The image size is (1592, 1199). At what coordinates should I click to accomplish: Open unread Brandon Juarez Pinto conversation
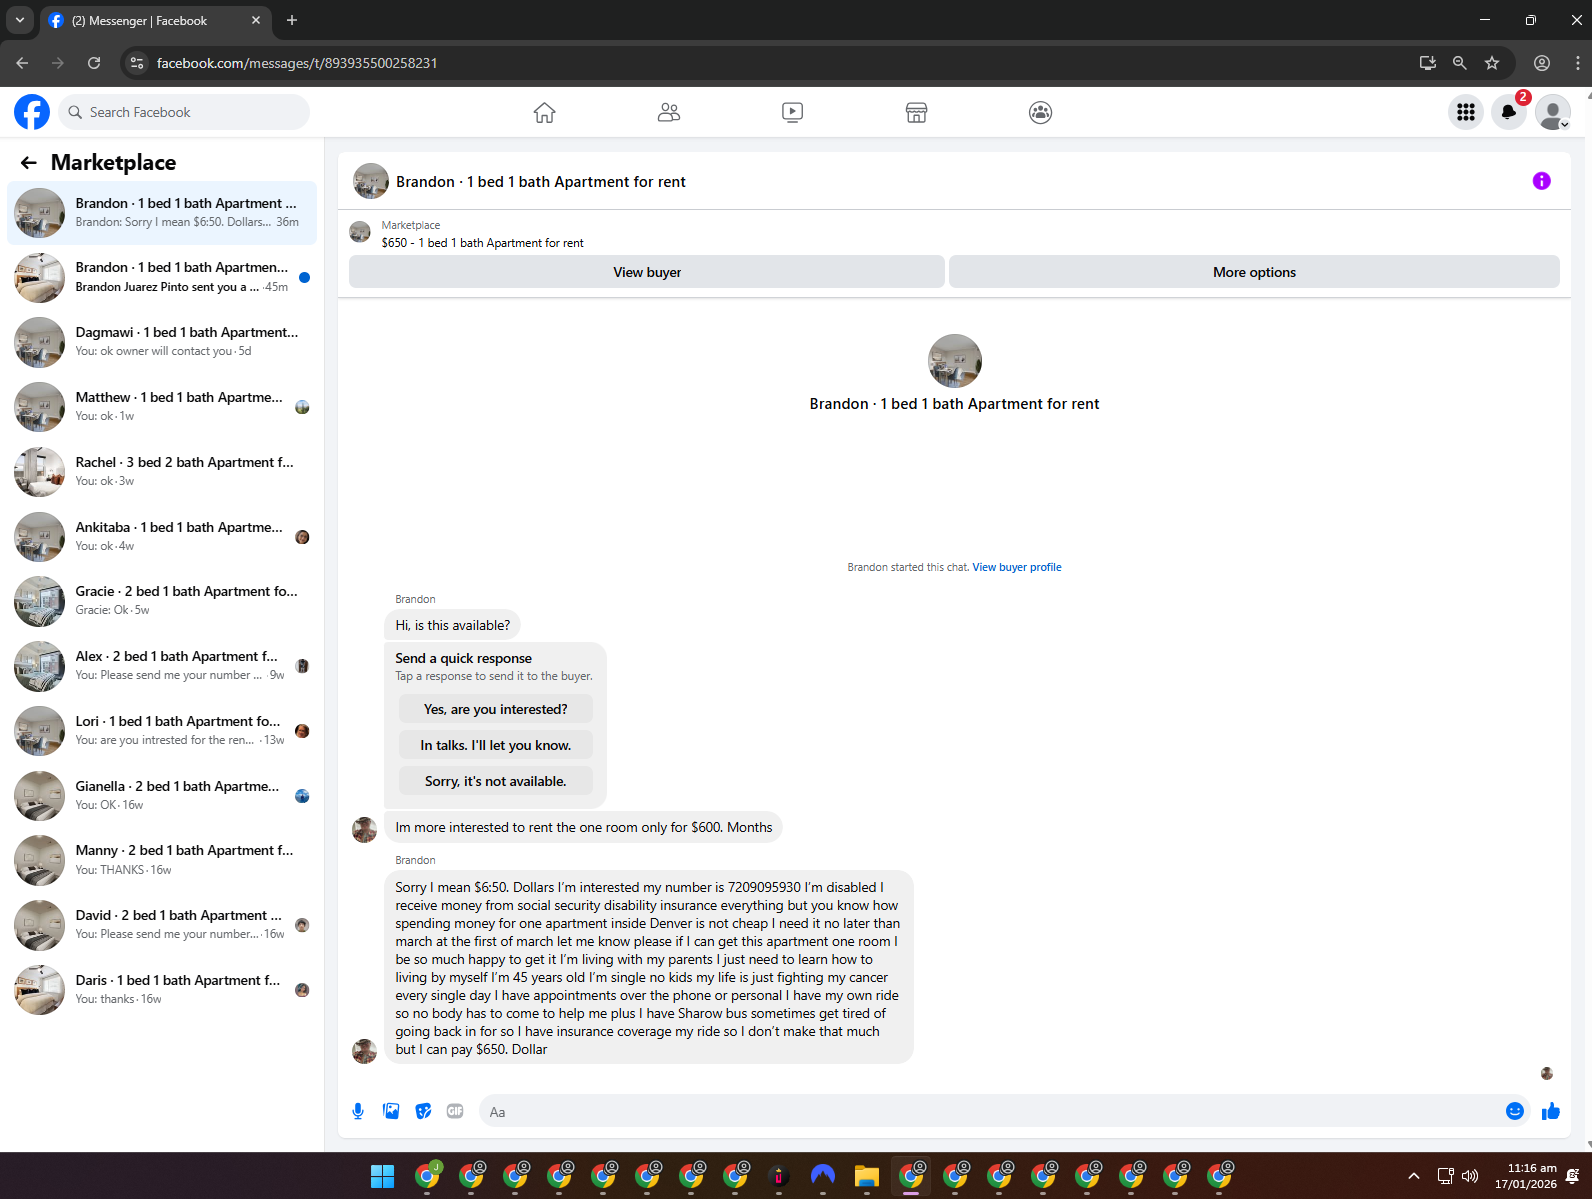pos(162,277)
